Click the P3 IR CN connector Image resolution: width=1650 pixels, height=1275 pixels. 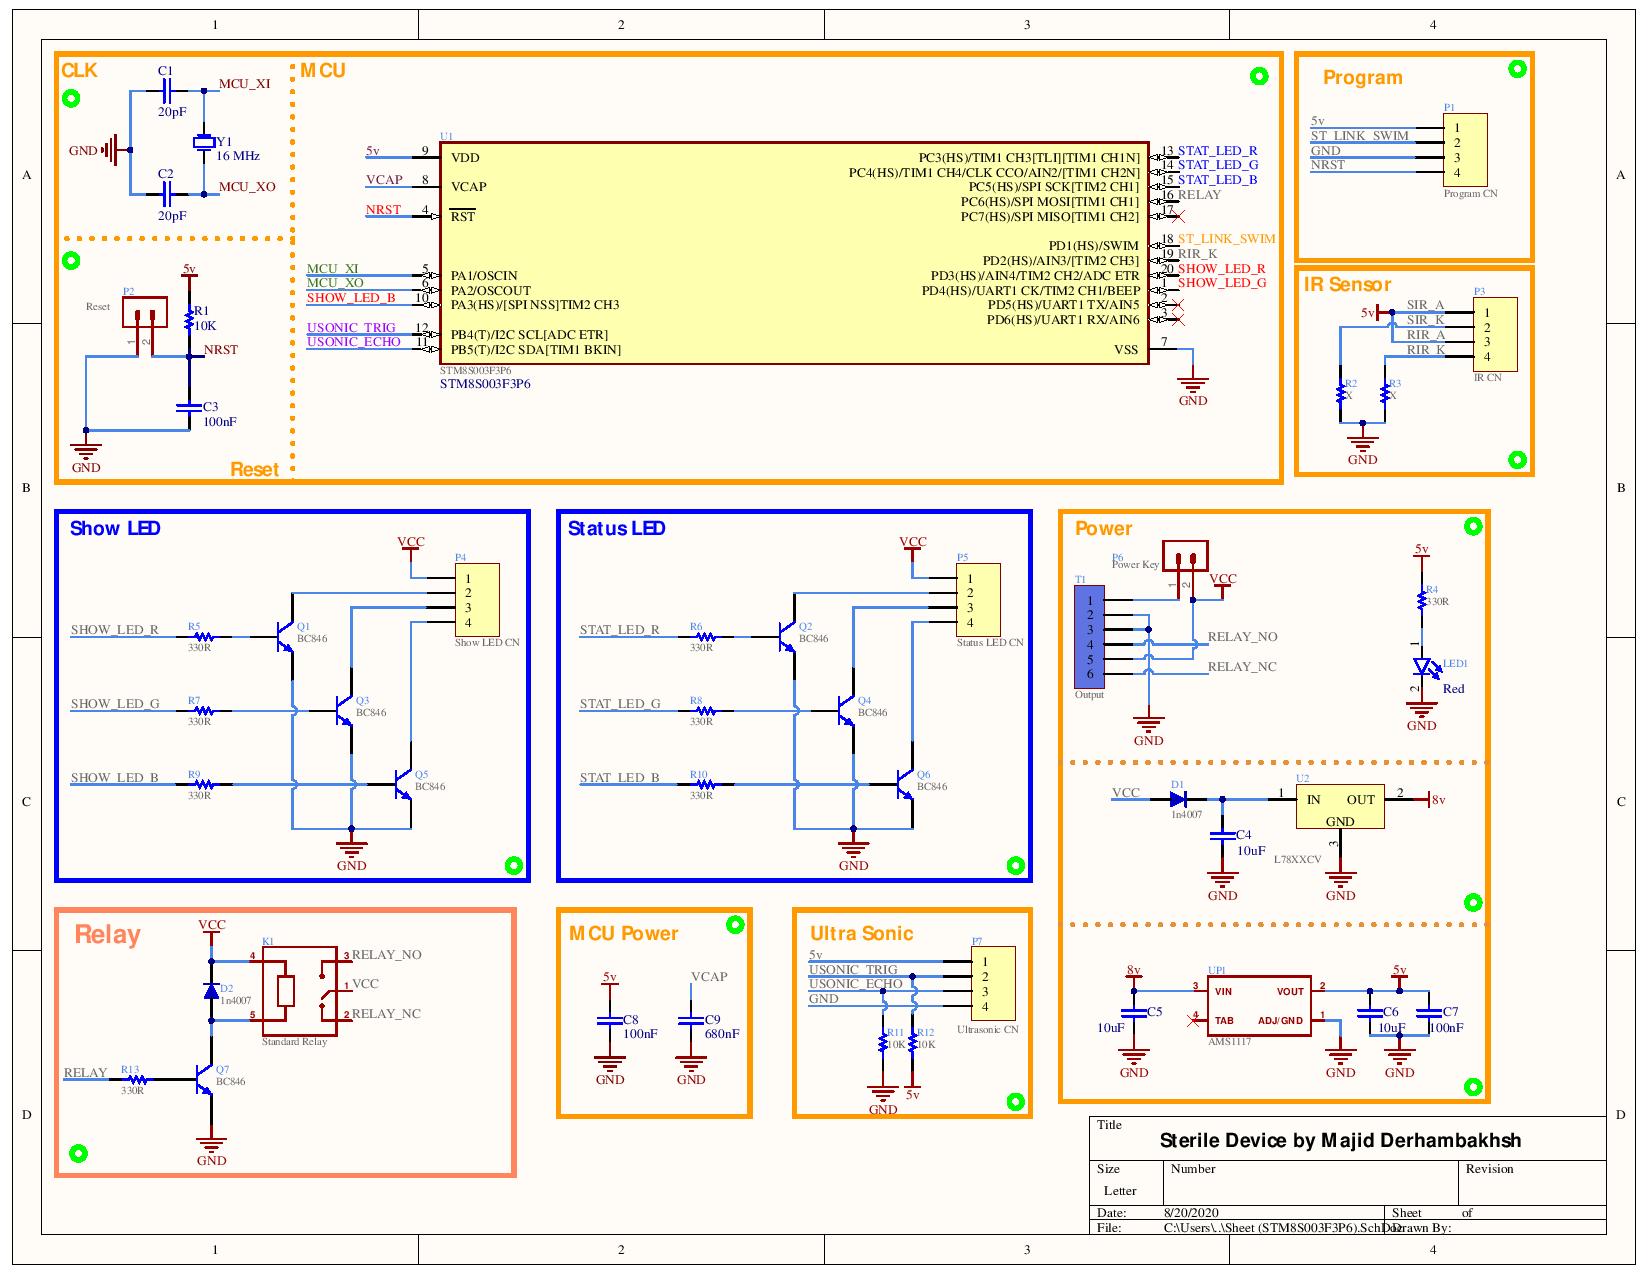click(1495, 334)
